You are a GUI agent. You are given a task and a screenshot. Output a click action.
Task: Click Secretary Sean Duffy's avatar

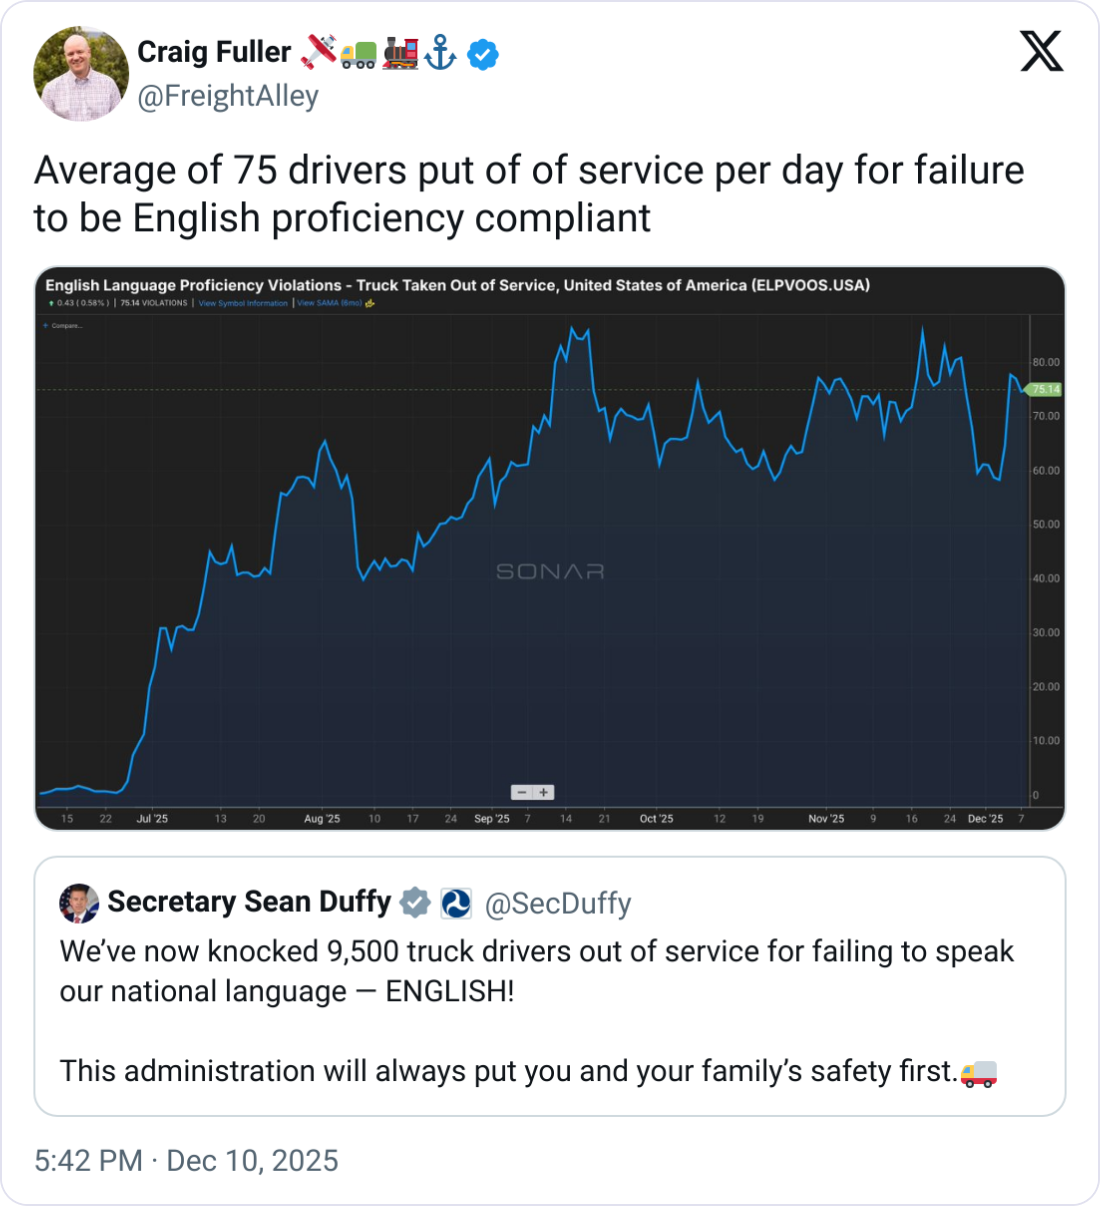point(79,903)
